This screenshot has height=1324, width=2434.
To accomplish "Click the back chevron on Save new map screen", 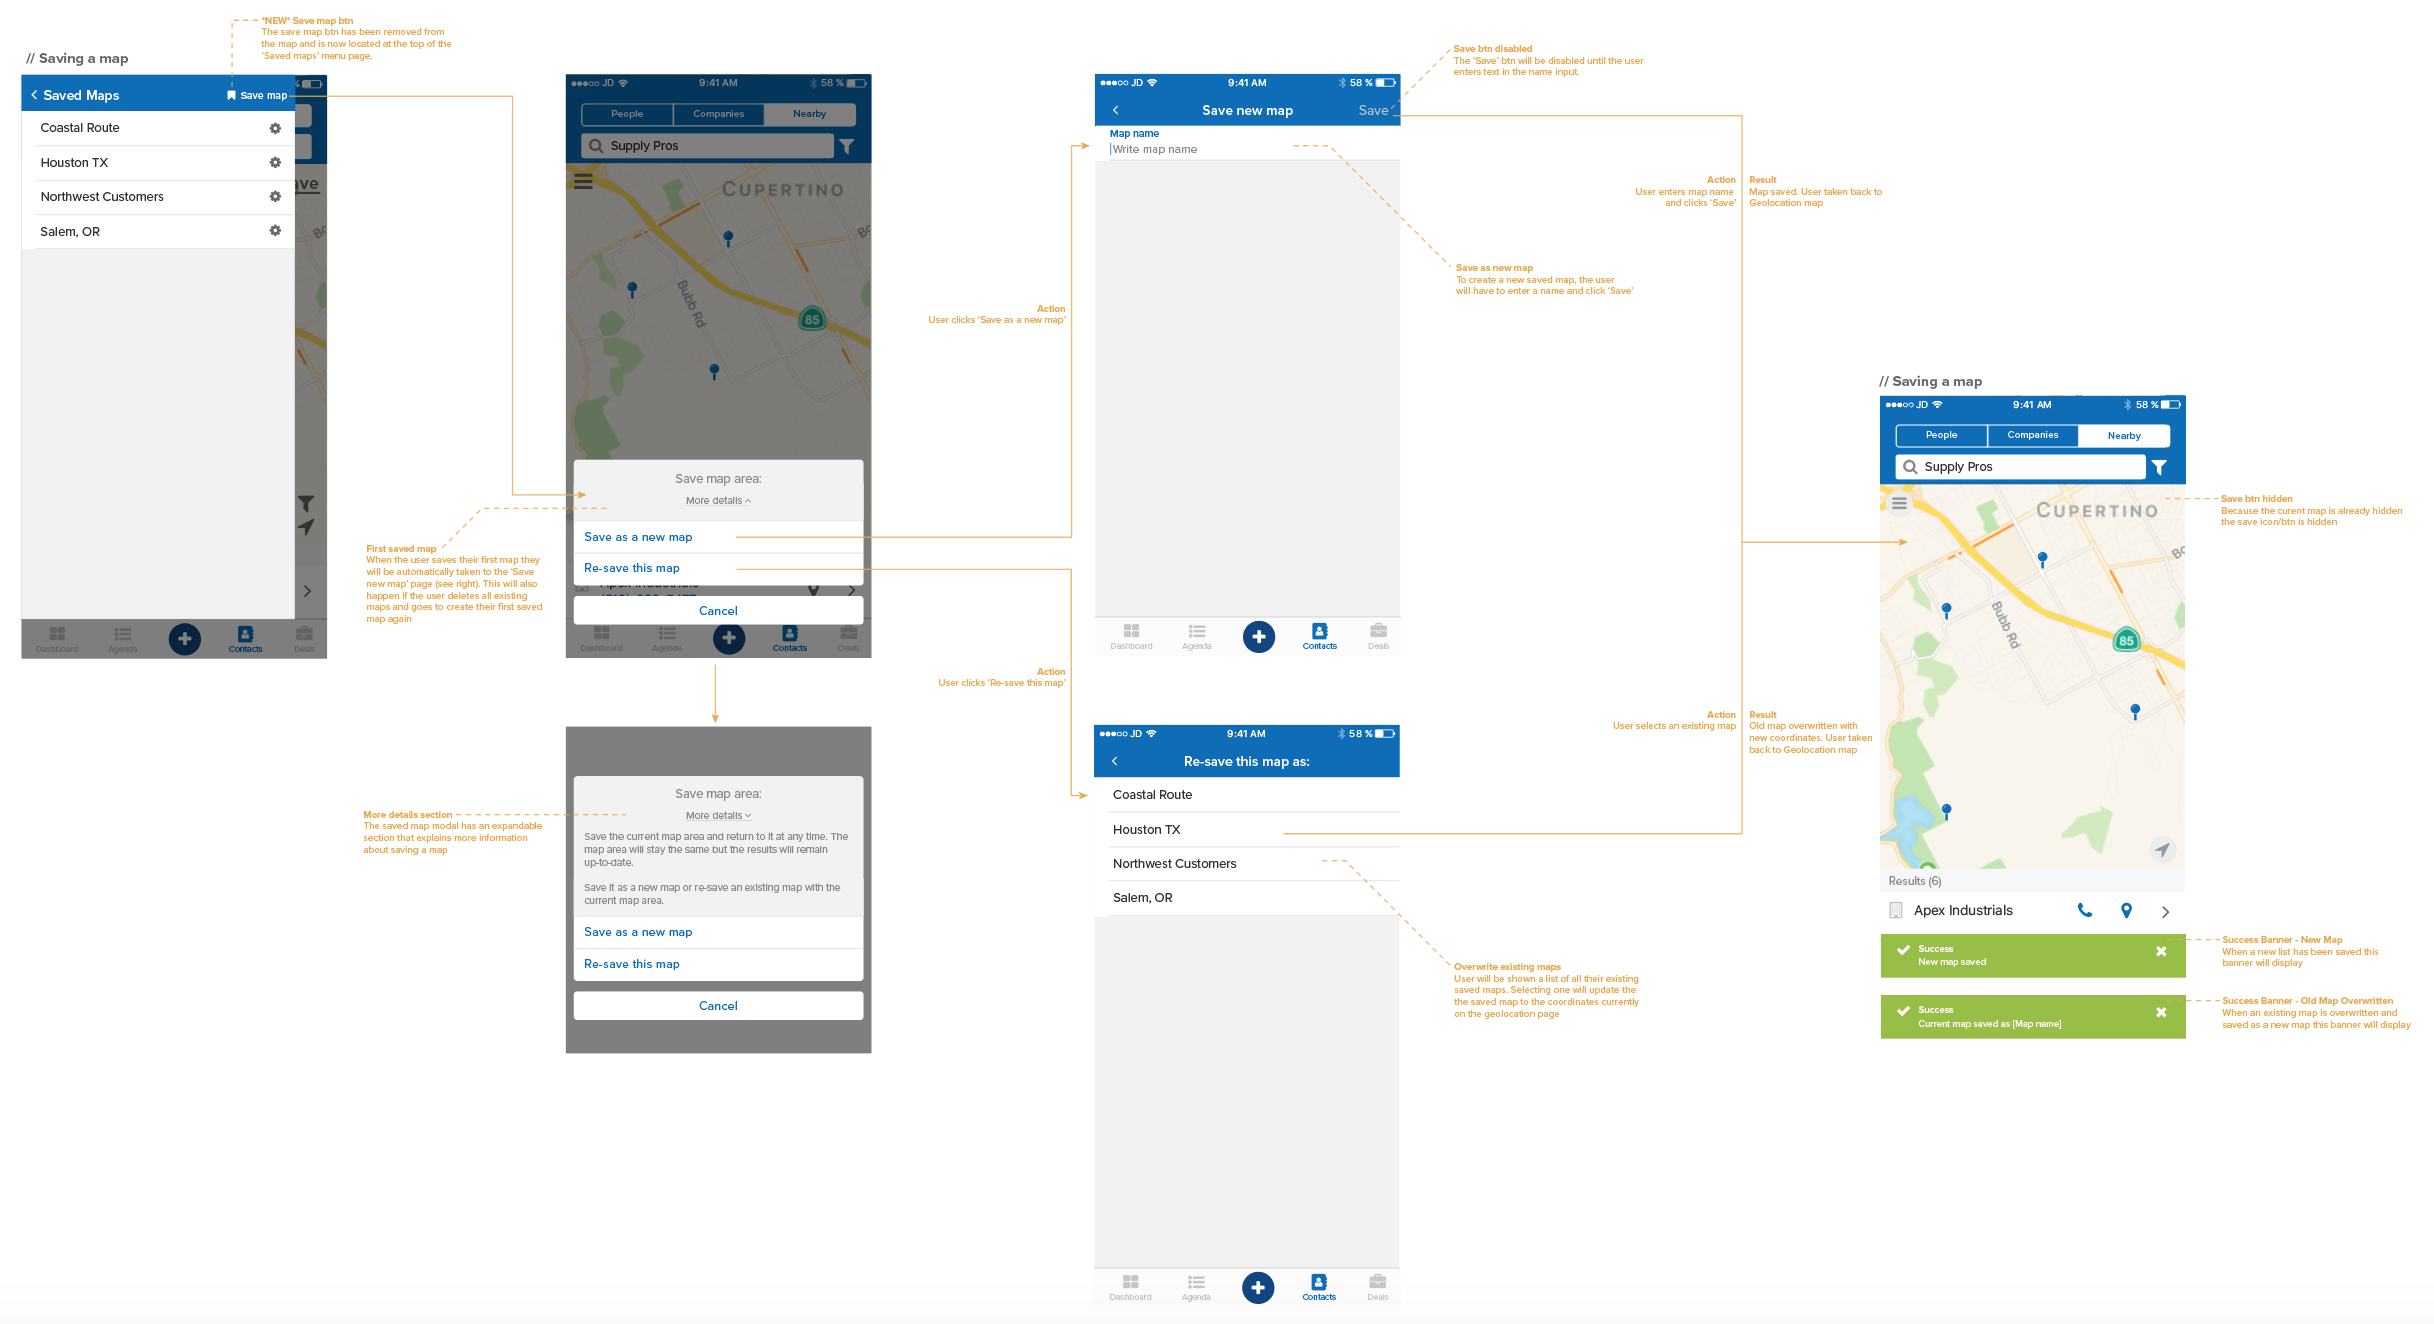I will tap(1115, 109).
